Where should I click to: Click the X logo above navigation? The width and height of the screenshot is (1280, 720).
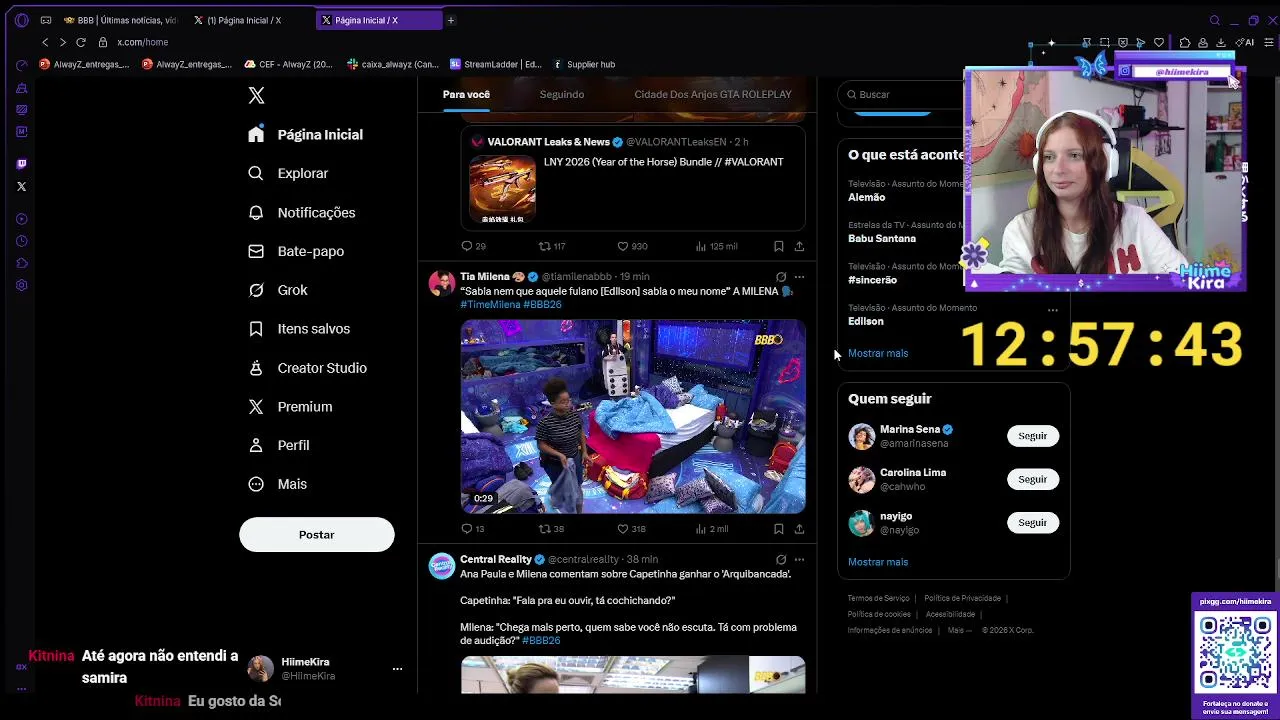[x=256, y=95]
